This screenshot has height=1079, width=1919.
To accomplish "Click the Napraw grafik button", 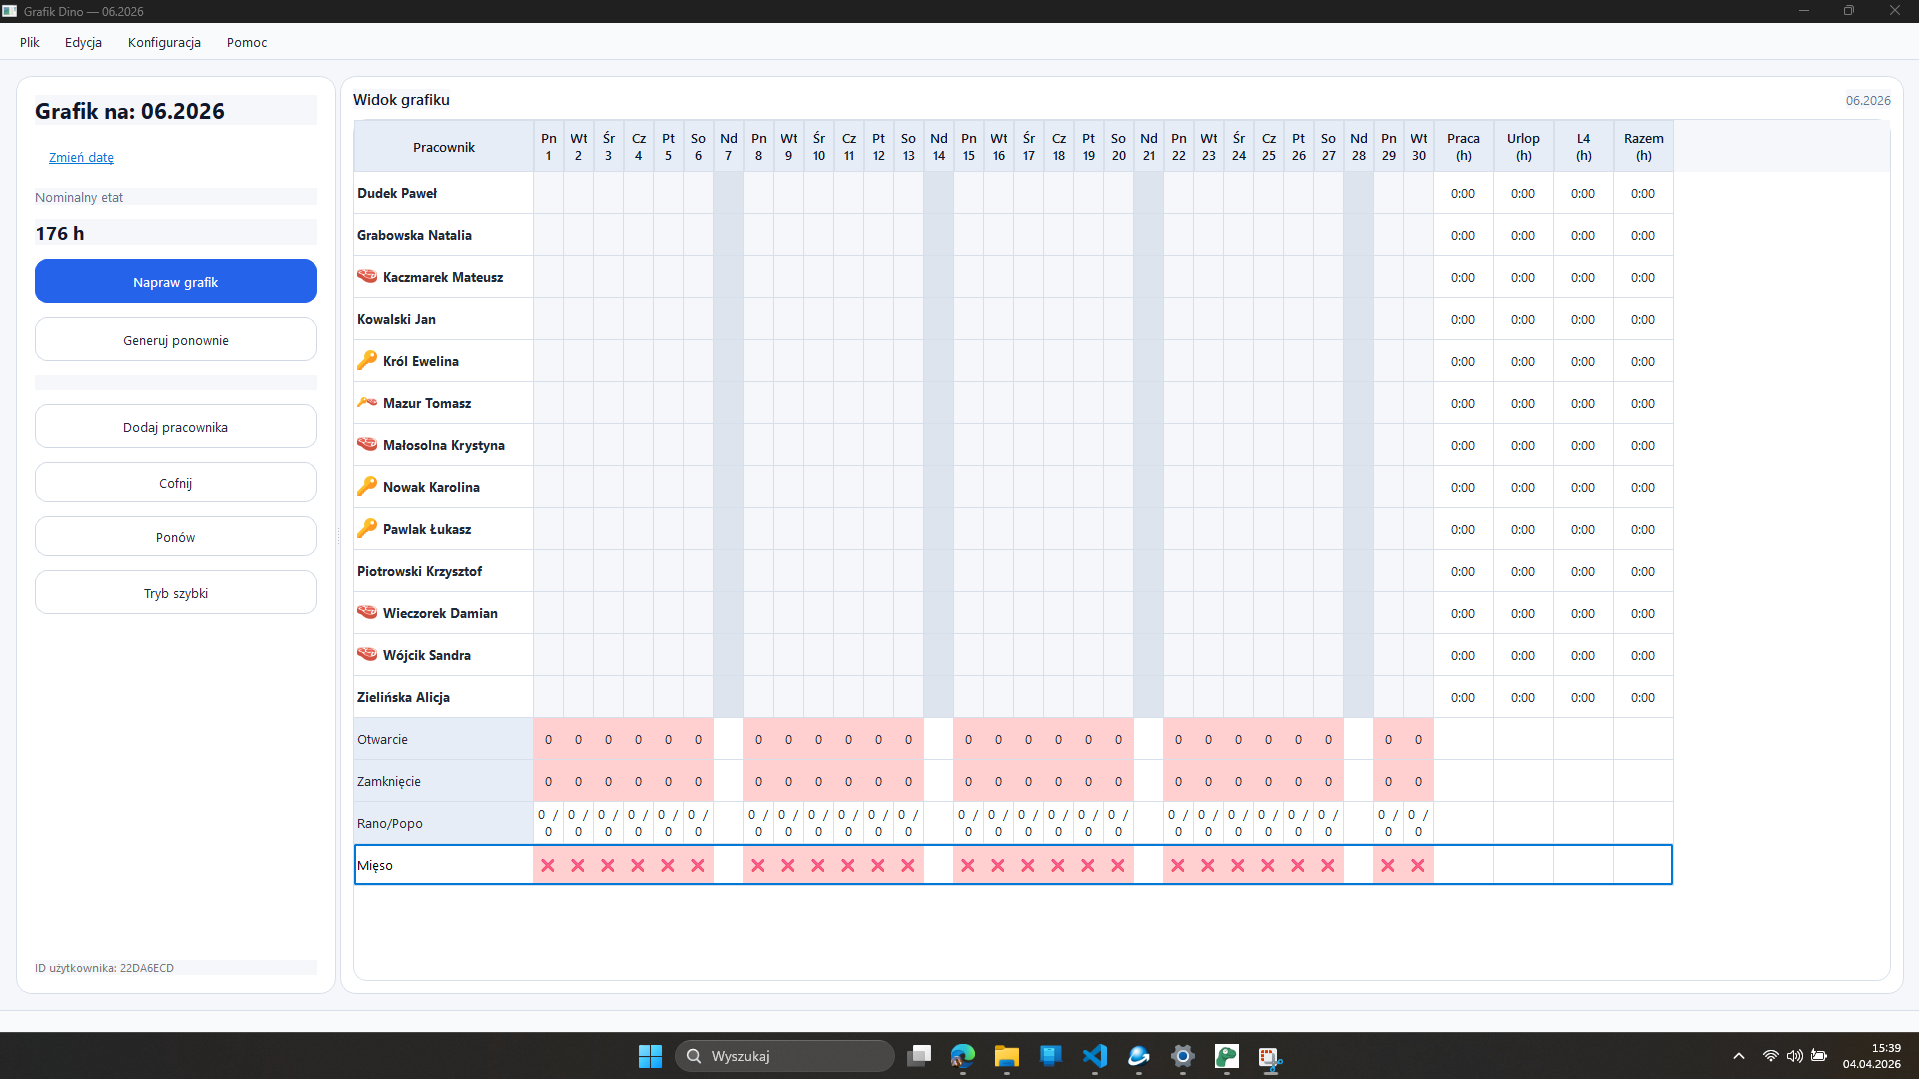I will pyautogui.click(x=176, y=282).
